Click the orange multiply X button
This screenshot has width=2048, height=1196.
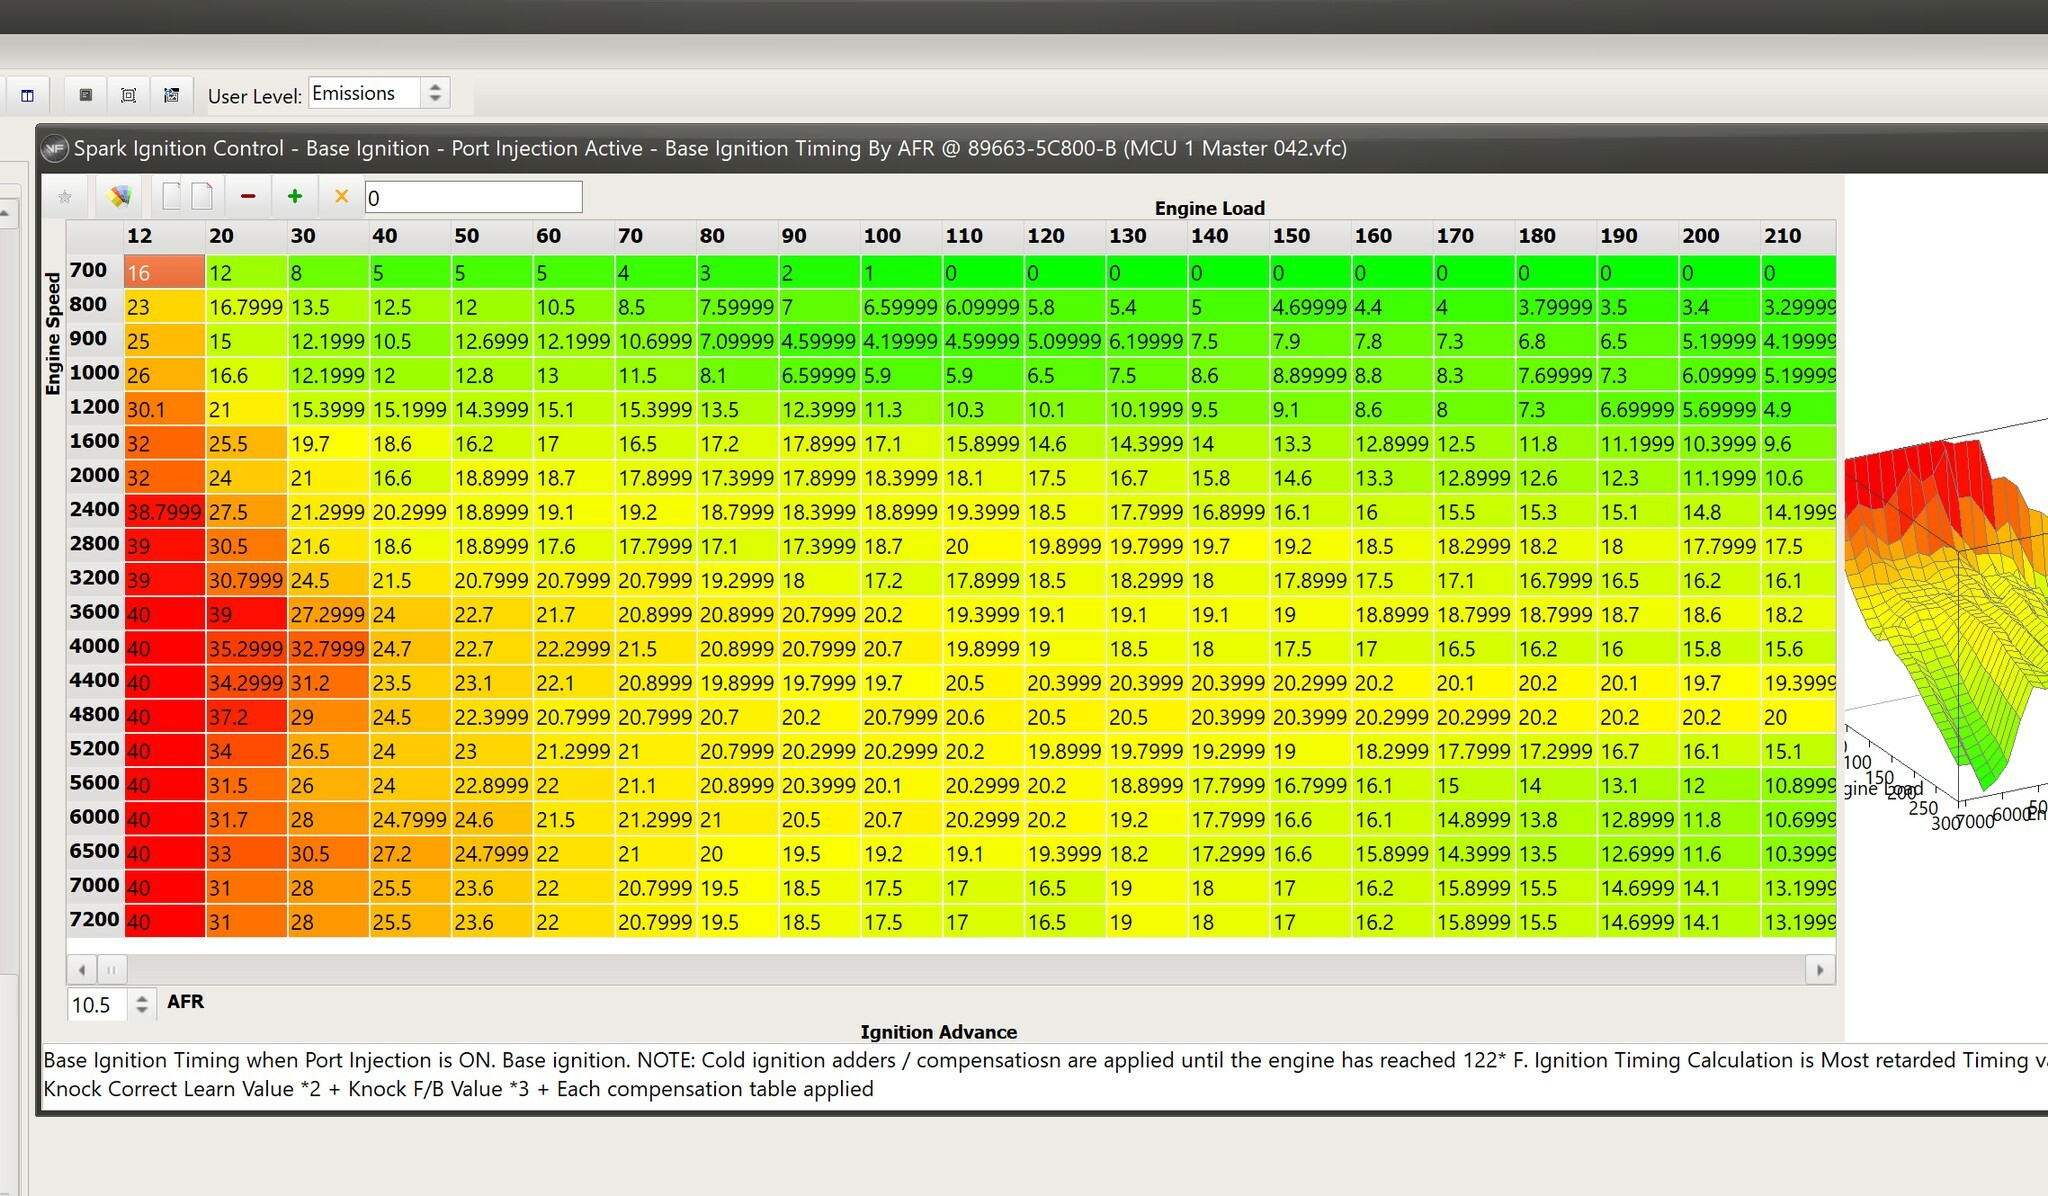[x=341, y=197]
